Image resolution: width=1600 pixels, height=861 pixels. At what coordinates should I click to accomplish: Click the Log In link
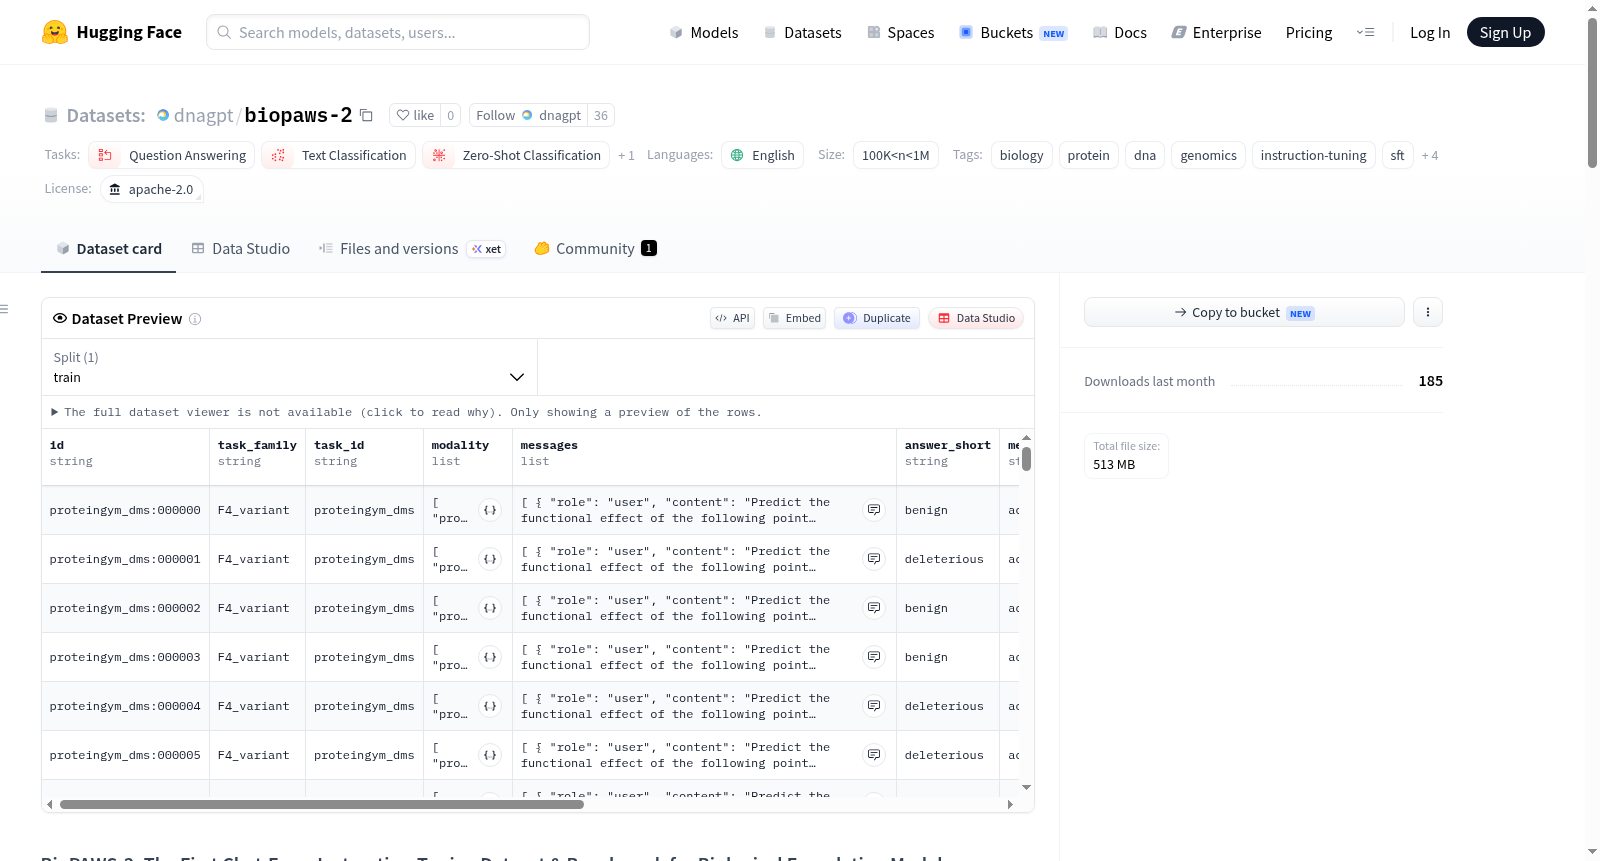[x=1430, y=32]
